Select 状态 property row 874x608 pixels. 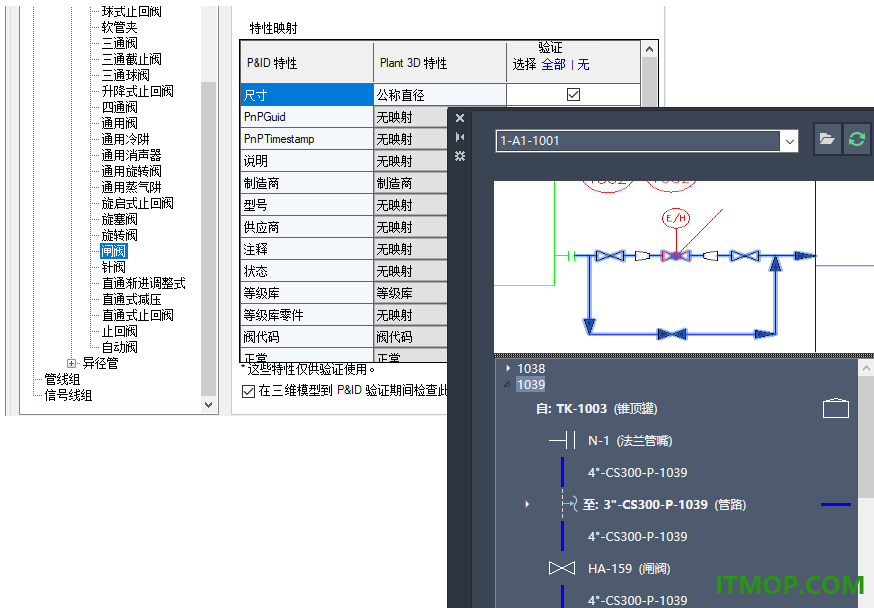[307, 271]
